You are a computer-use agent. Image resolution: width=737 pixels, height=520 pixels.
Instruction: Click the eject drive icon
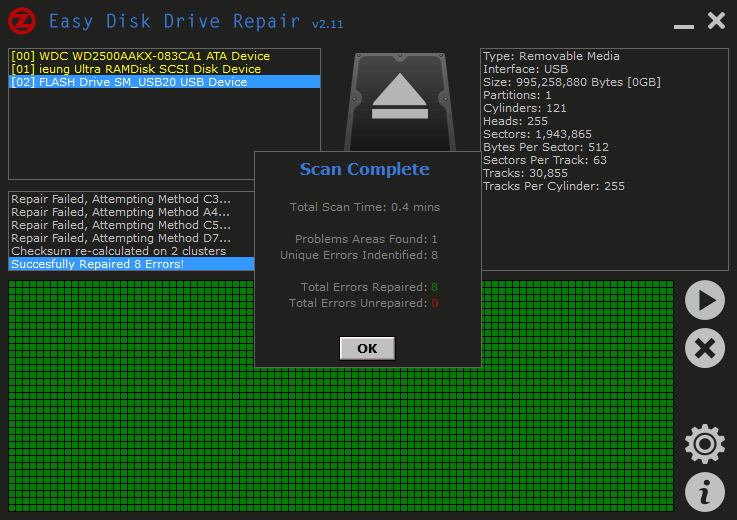(x=400, y=96)
